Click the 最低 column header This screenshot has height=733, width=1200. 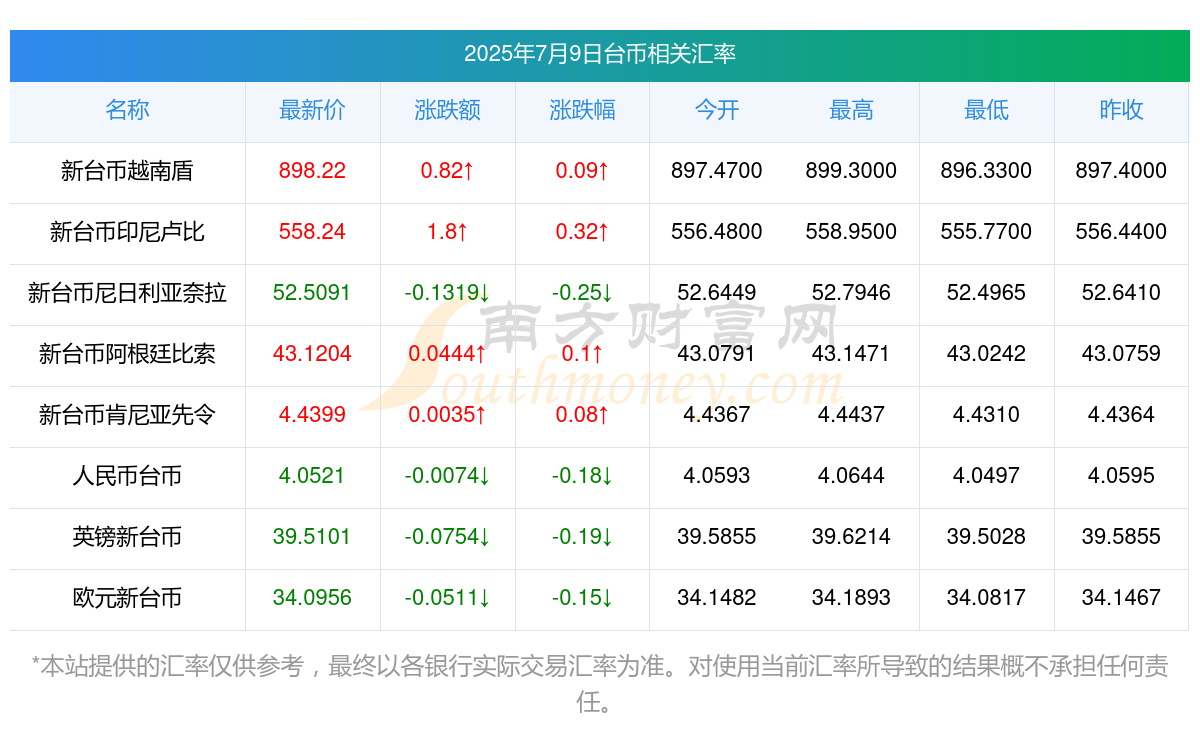pos(986,110)
